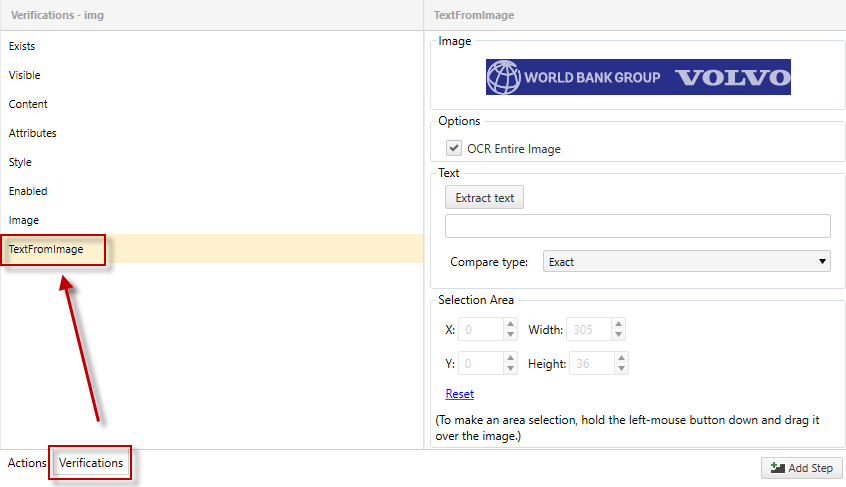Click the extracted text input field
Screen dimensions: 846x487
point(637,226)
